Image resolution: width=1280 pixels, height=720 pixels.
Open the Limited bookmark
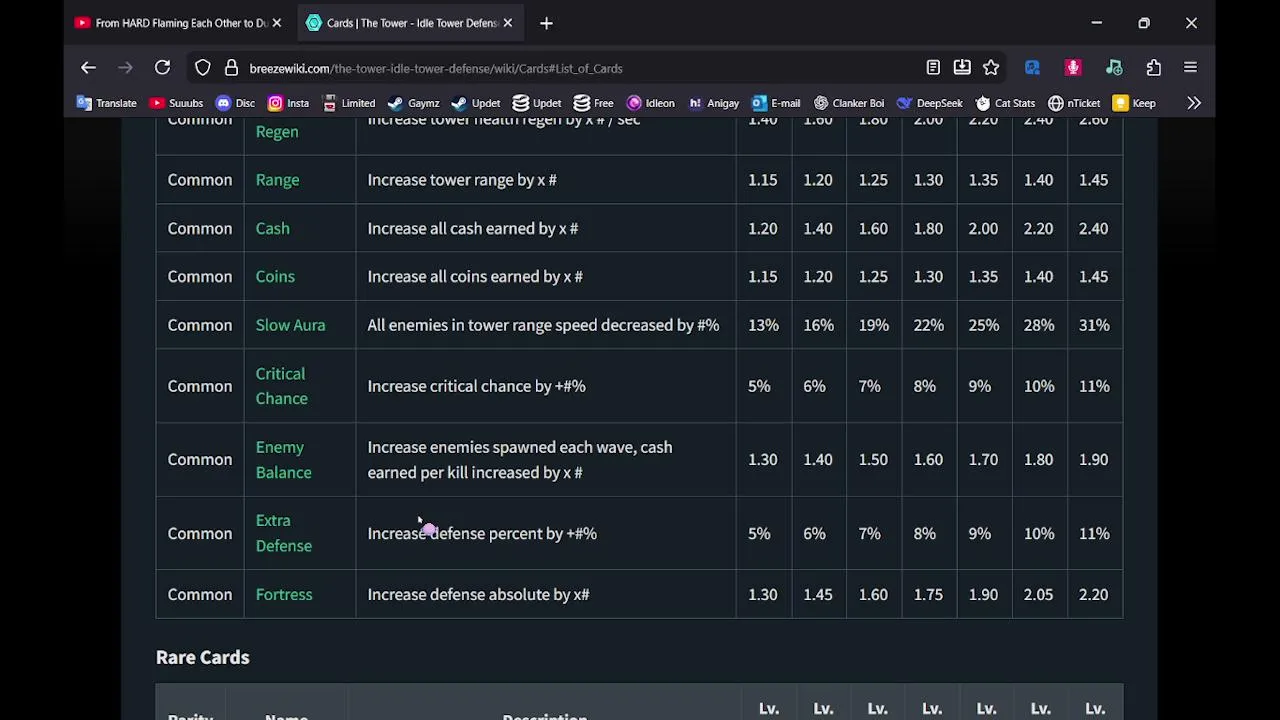pos(348,103)
